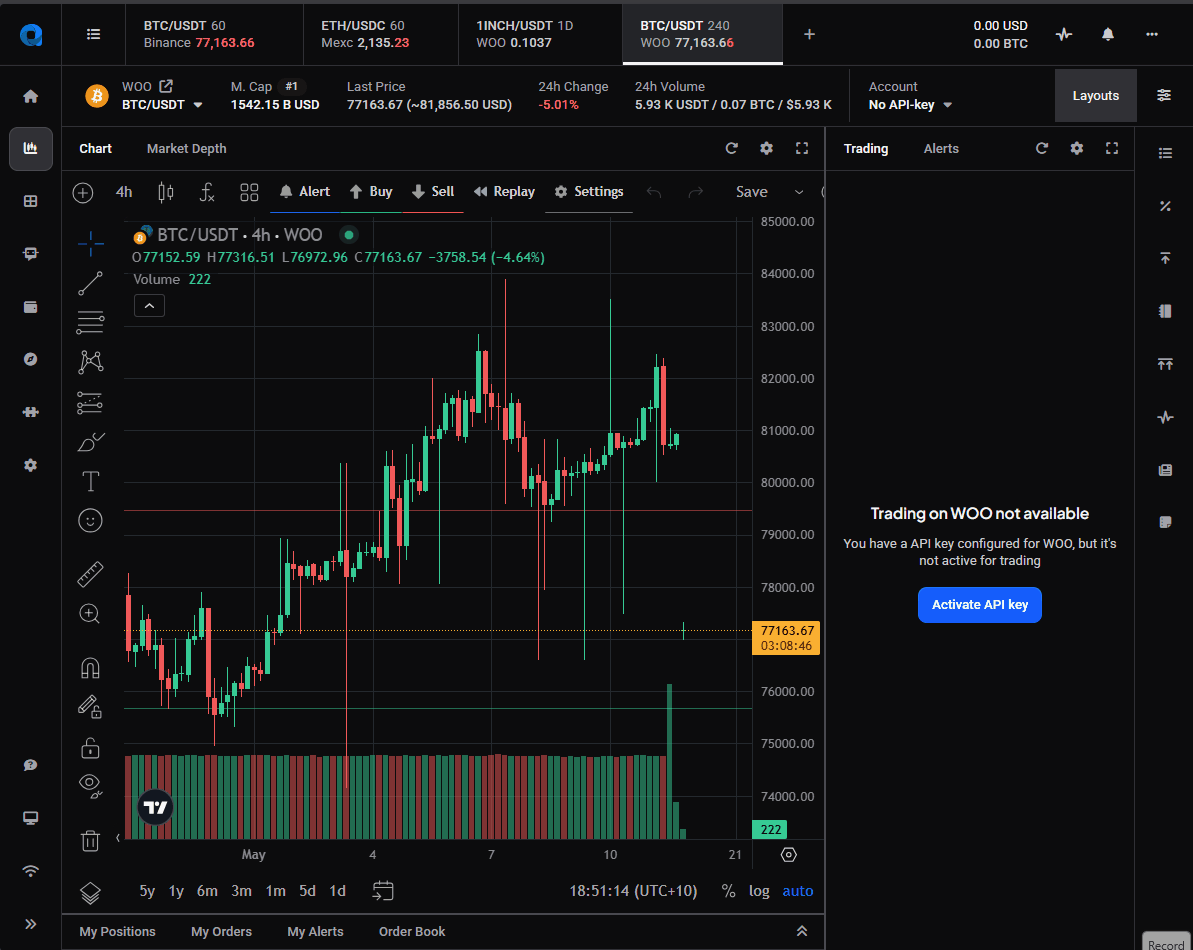This screenshot has height=950, width=1193.
Task: Select the trend line drawing tool
Action: (x=90, y=283)
